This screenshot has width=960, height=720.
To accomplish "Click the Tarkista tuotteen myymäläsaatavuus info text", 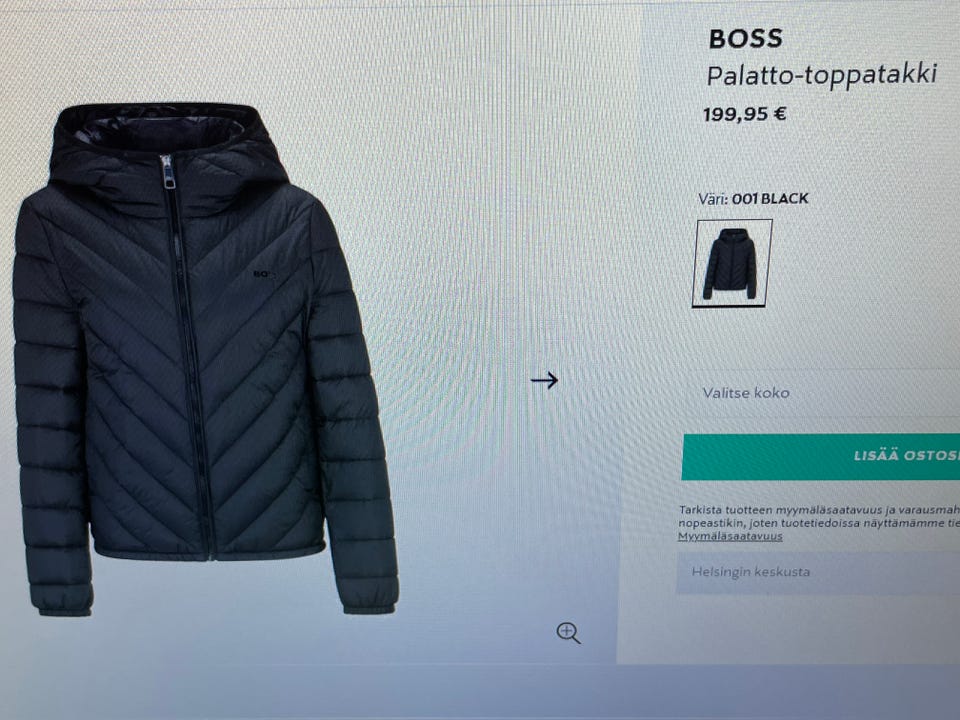I will [819, 516].
